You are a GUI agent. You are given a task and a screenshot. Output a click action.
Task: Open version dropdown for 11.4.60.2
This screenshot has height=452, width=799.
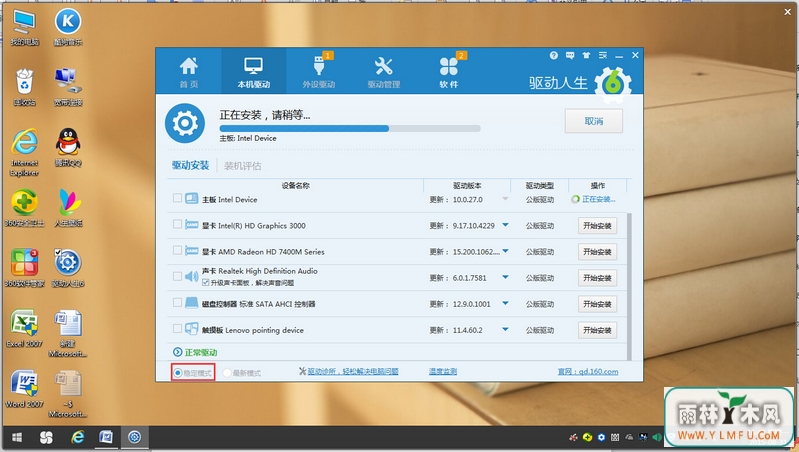(505, 329)
